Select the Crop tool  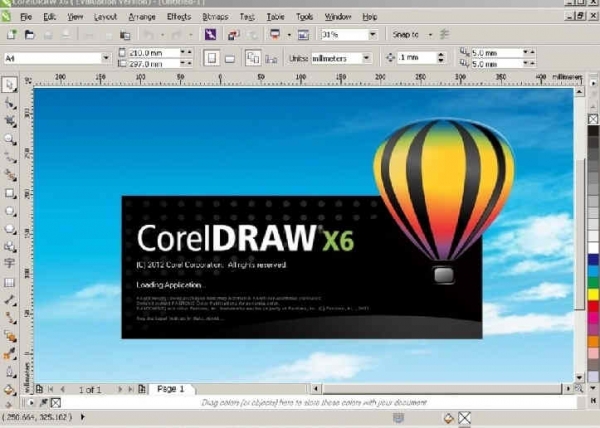coord(10,121)
